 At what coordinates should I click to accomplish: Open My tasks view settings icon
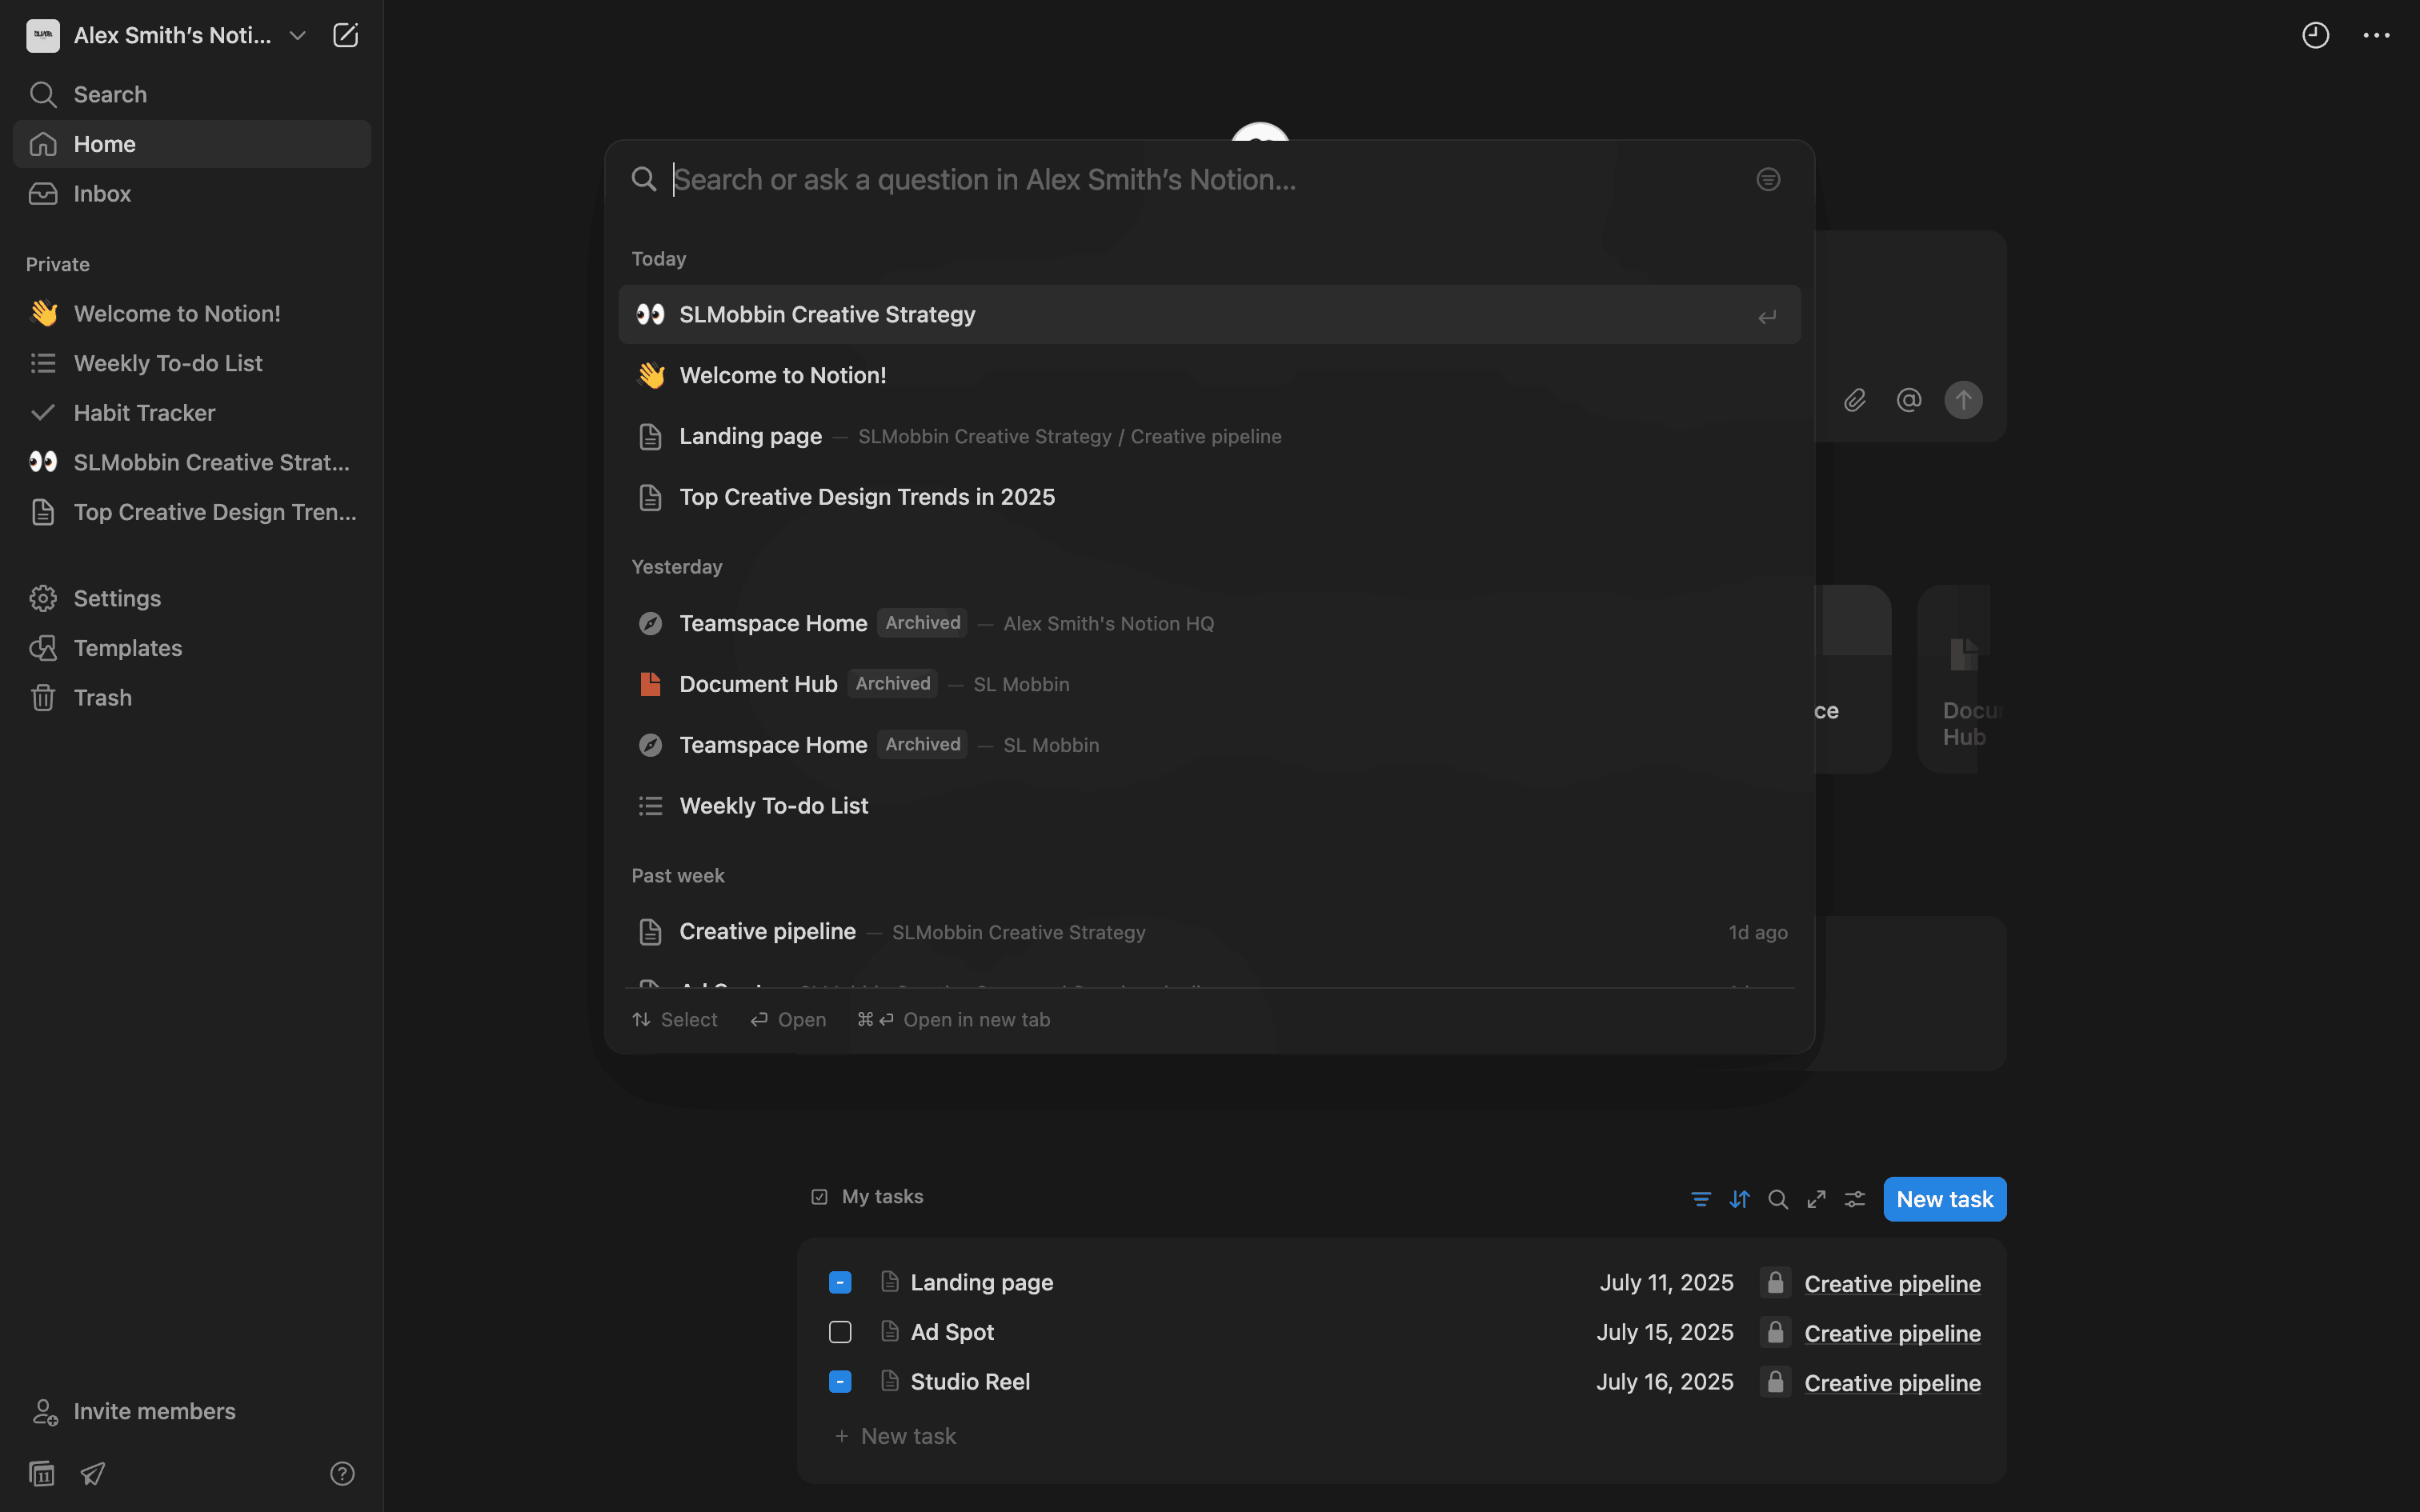click(1855, 1199)
